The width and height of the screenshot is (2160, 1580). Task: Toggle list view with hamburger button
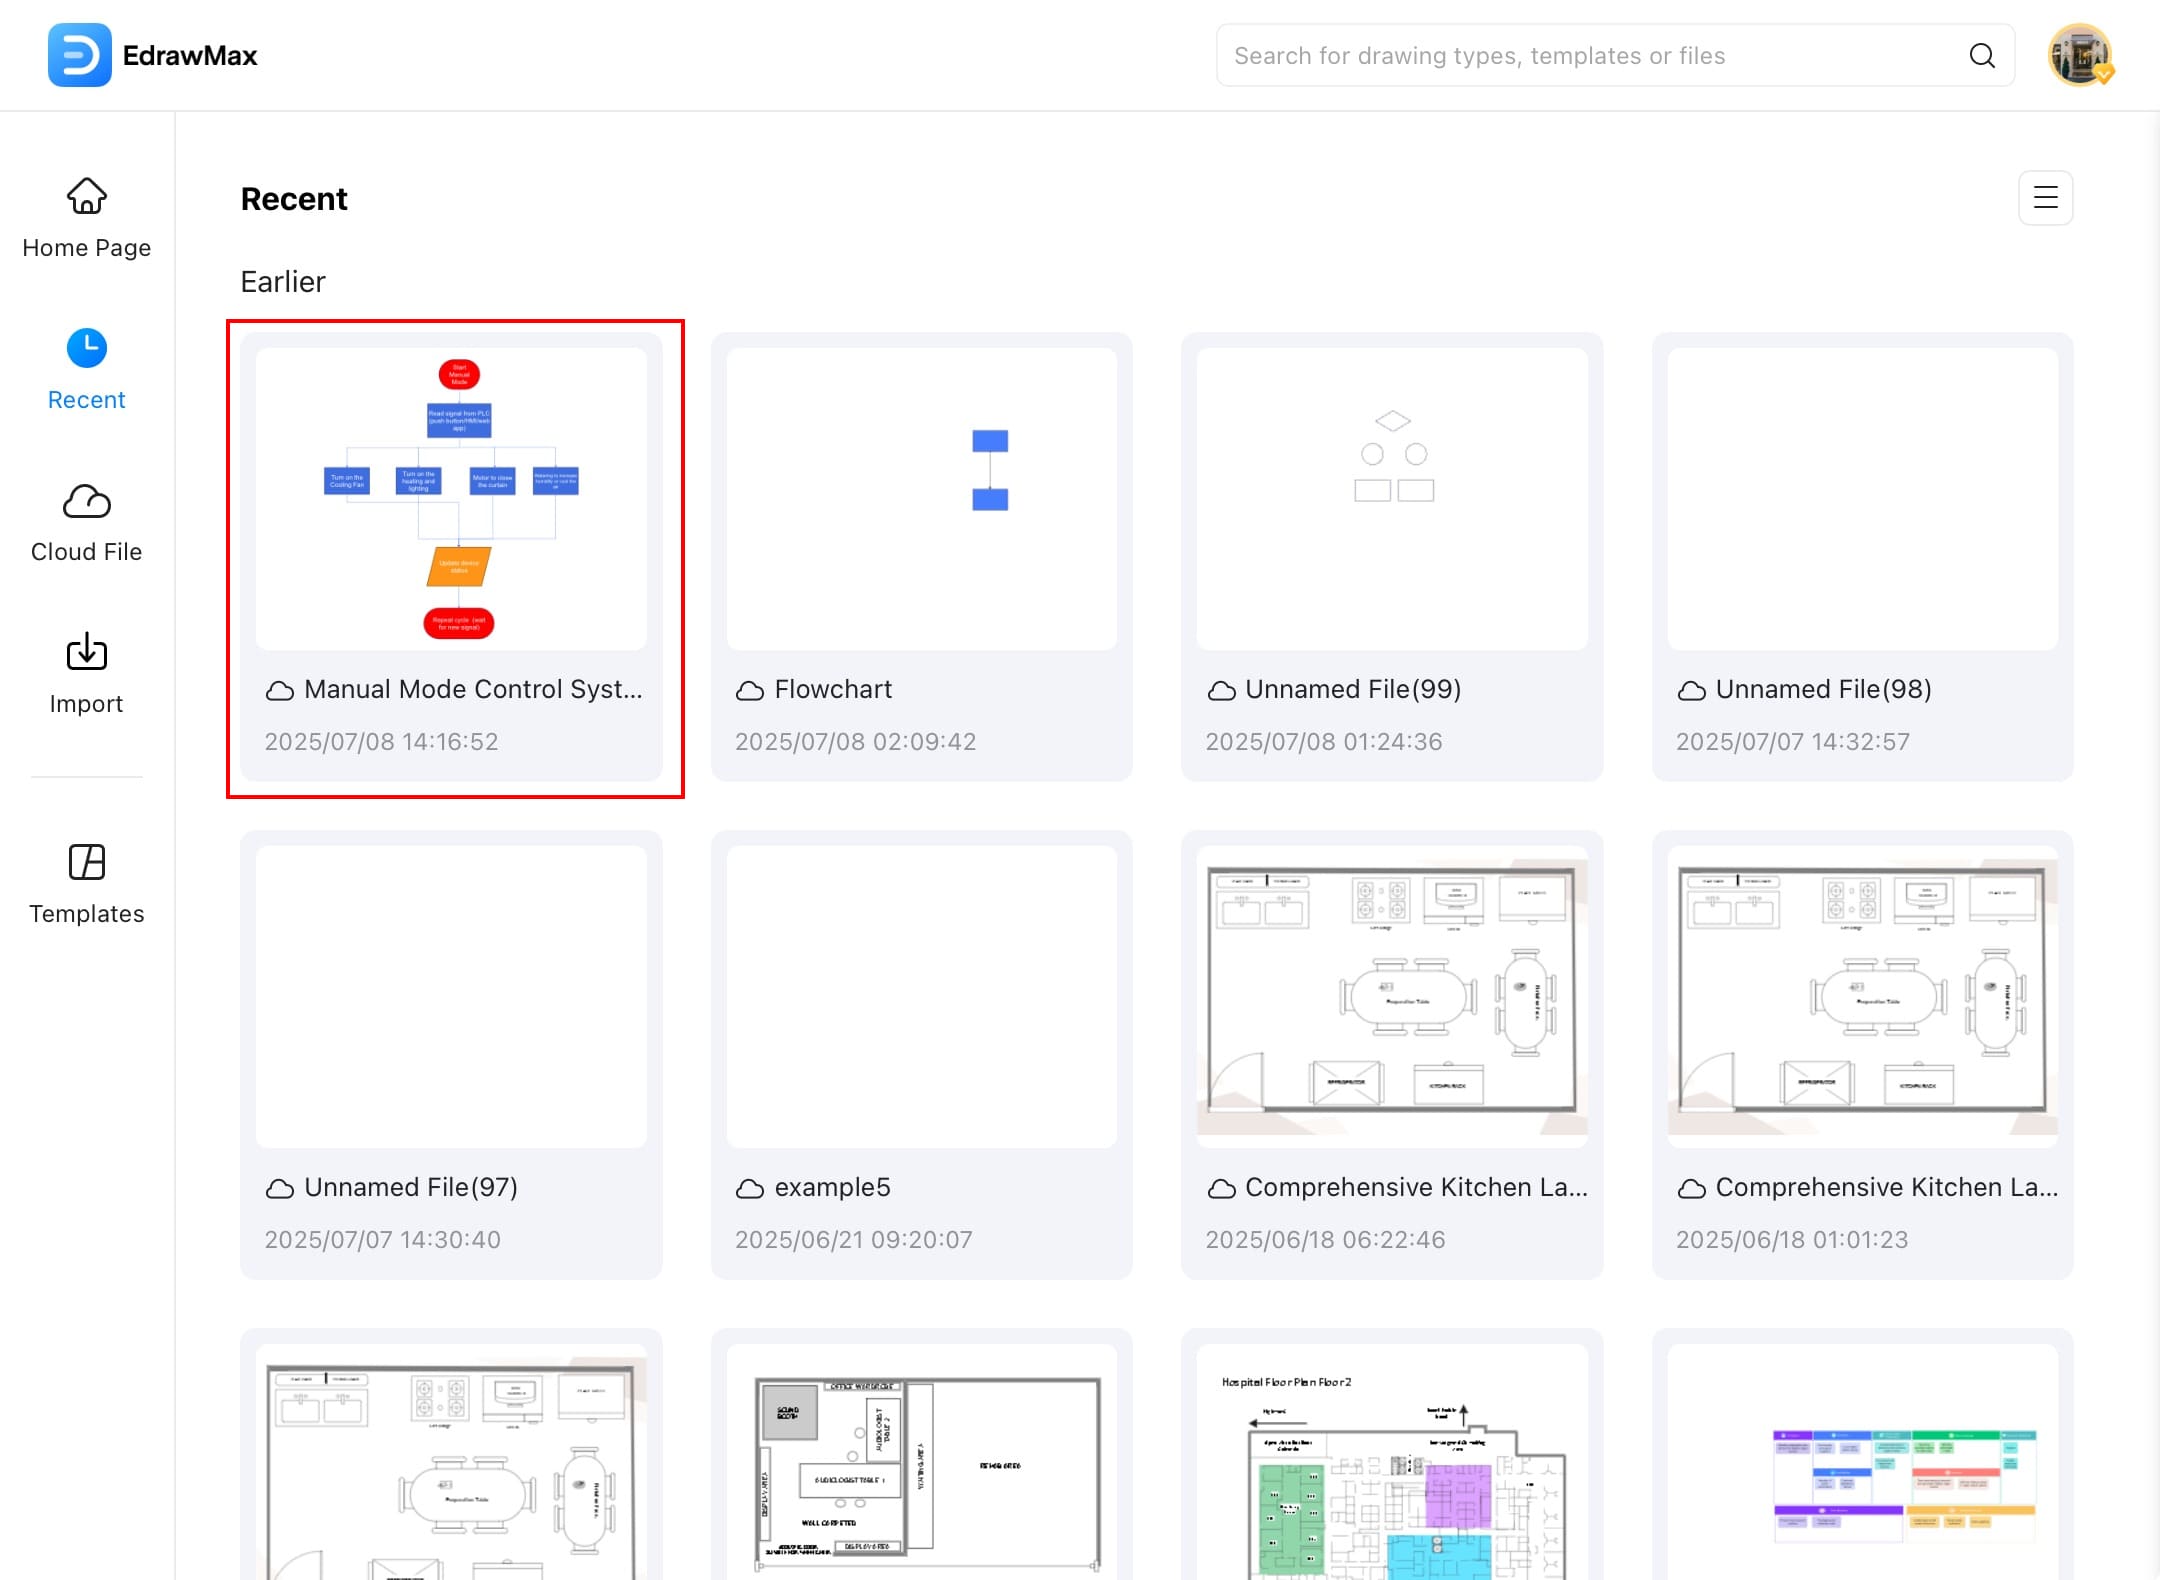tap(2045, 197)
